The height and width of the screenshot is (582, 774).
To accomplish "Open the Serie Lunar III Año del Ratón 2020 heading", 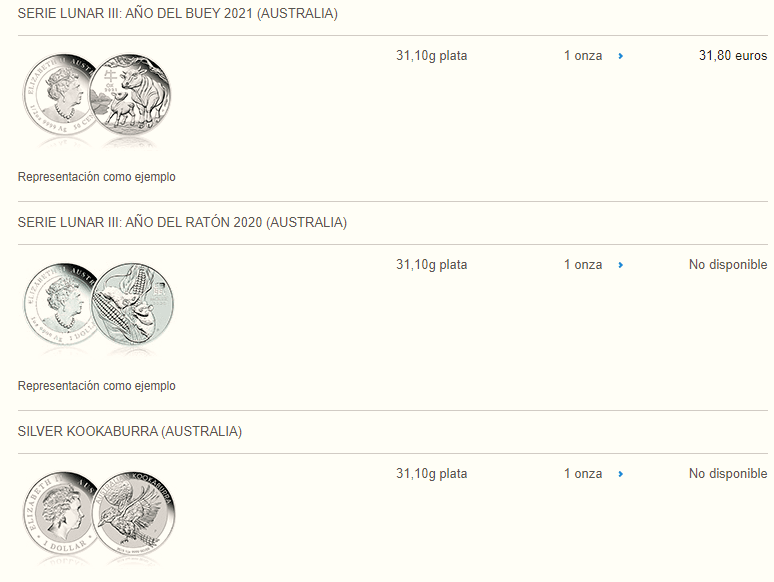I will click(x=182, y=222).
